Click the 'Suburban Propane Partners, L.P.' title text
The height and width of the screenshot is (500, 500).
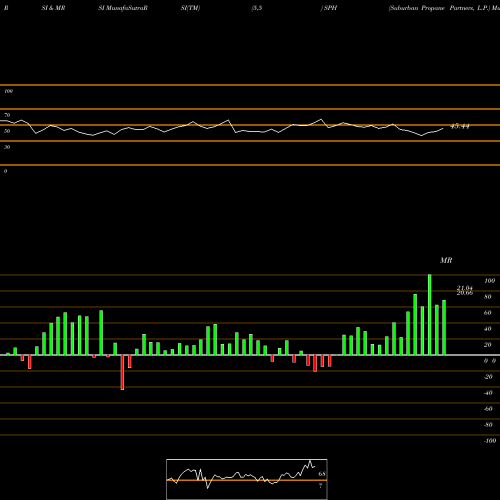(439, 8)
